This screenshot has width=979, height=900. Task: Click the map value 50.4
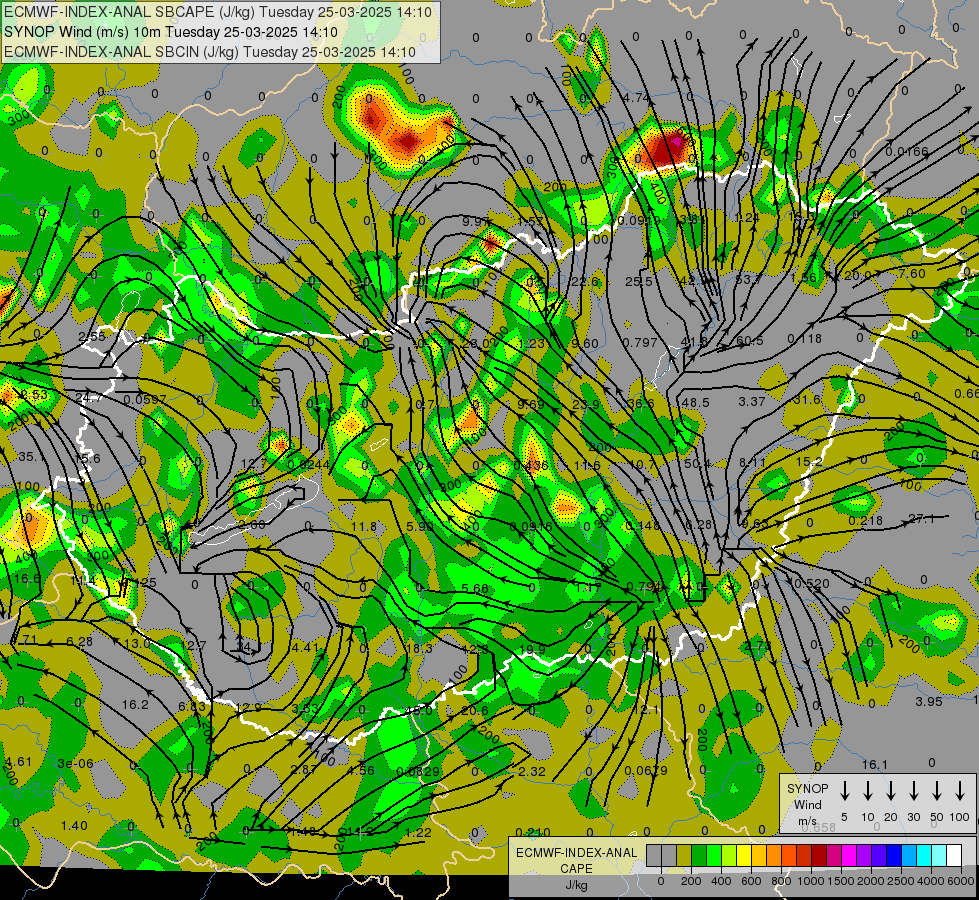tap(697, 463)
